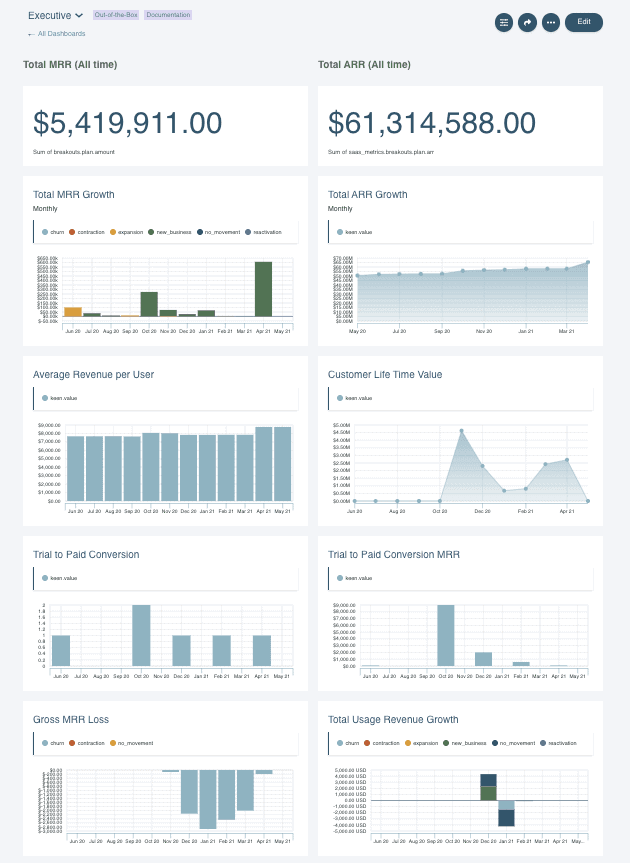The image size is (630, 863).
Task: Toggle reactivation in Total Usage Revenue Growth legend
Action: (558, 743)
